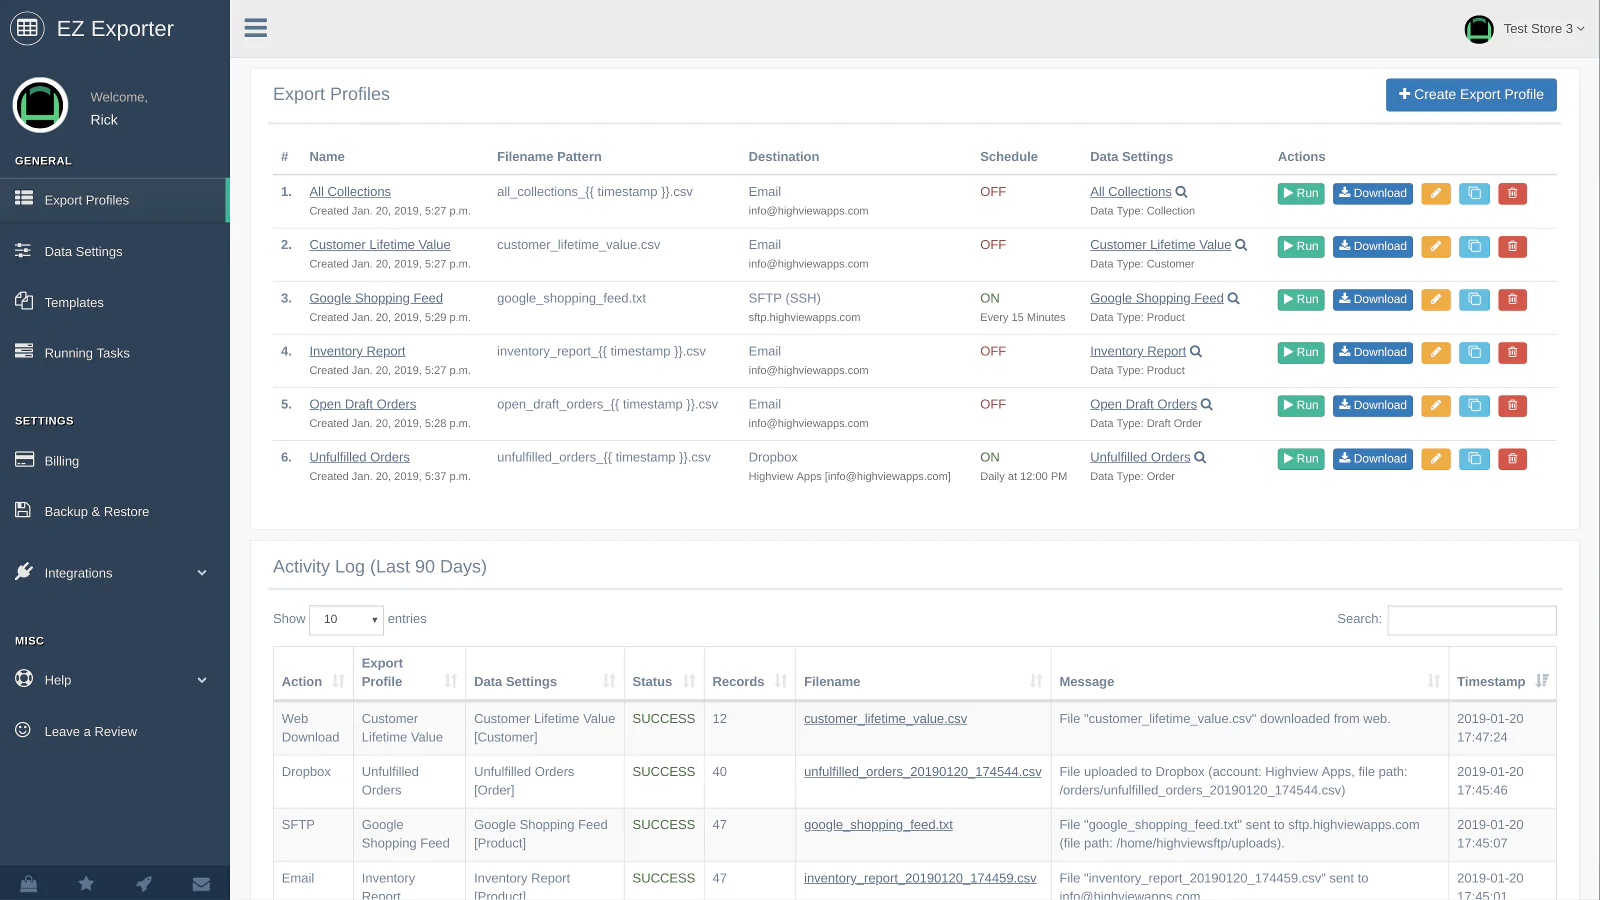The height and width of the screenshot is (900, 1600).
Task: Toggle sort order on Timestamp column
Action: click(1502, 682)
